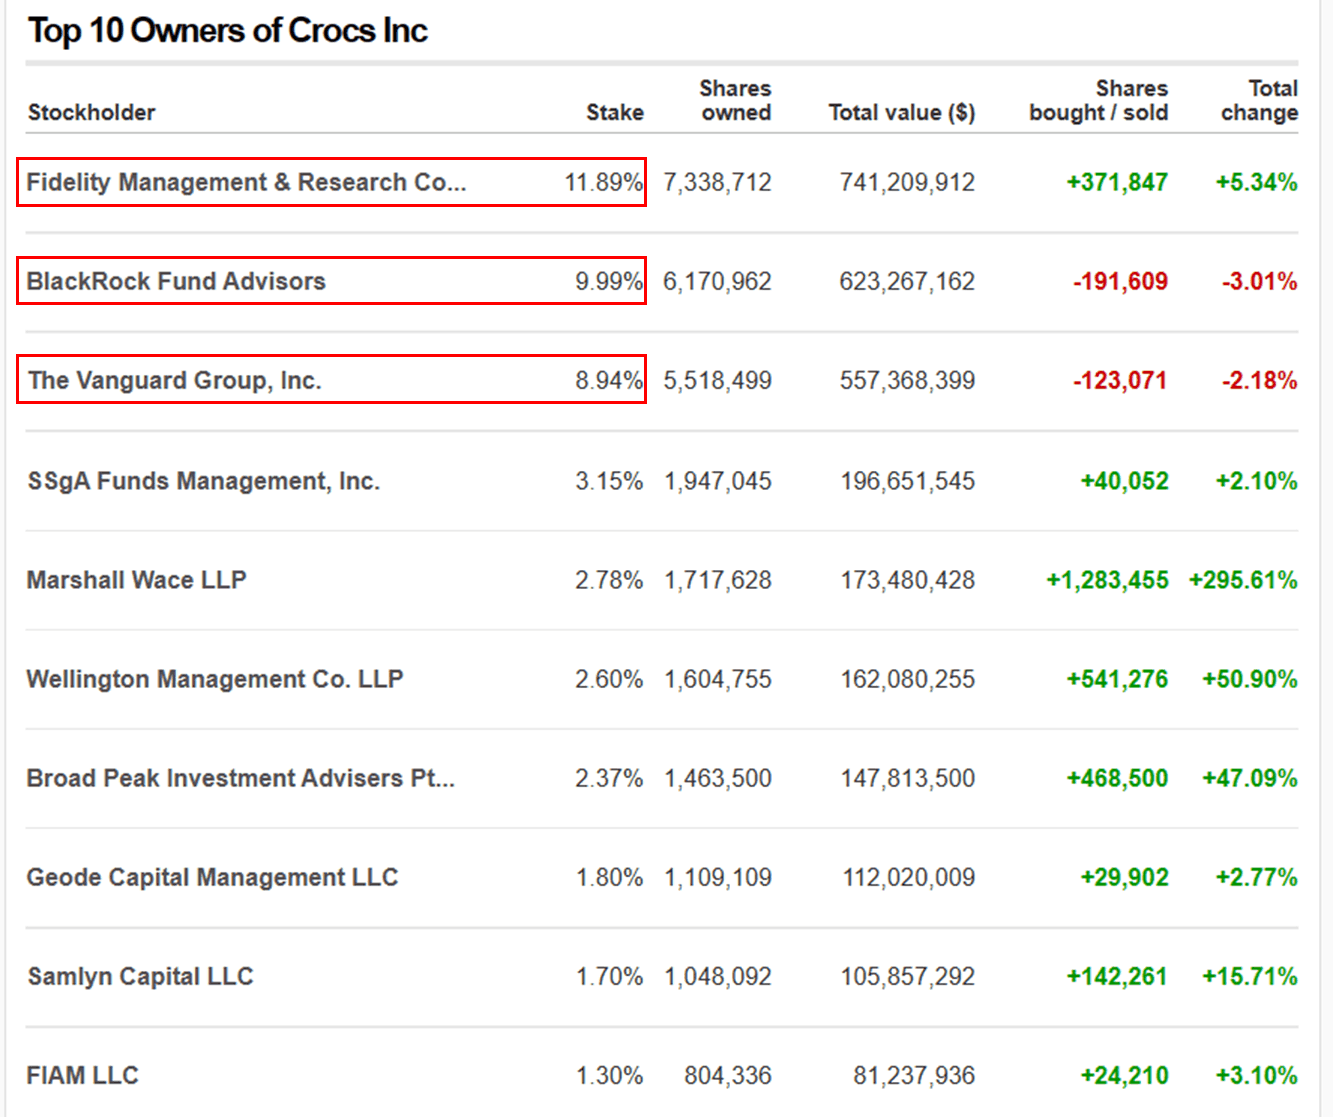This screenshot has width=1333, height=1117.
Task: Click total value 147,813,500
Action: coord(907,778)
